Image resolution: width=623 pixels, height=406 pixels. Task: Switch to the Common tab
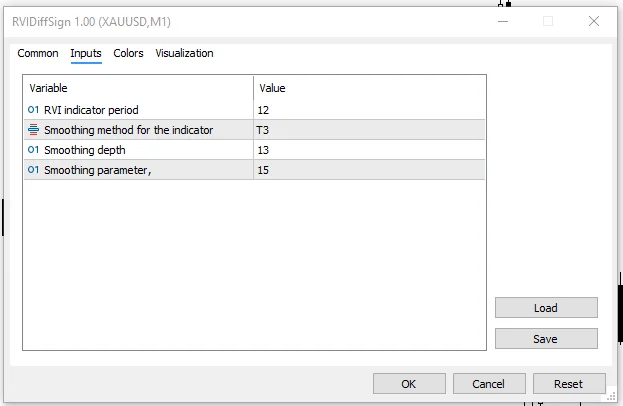click(x=38, y=53)
